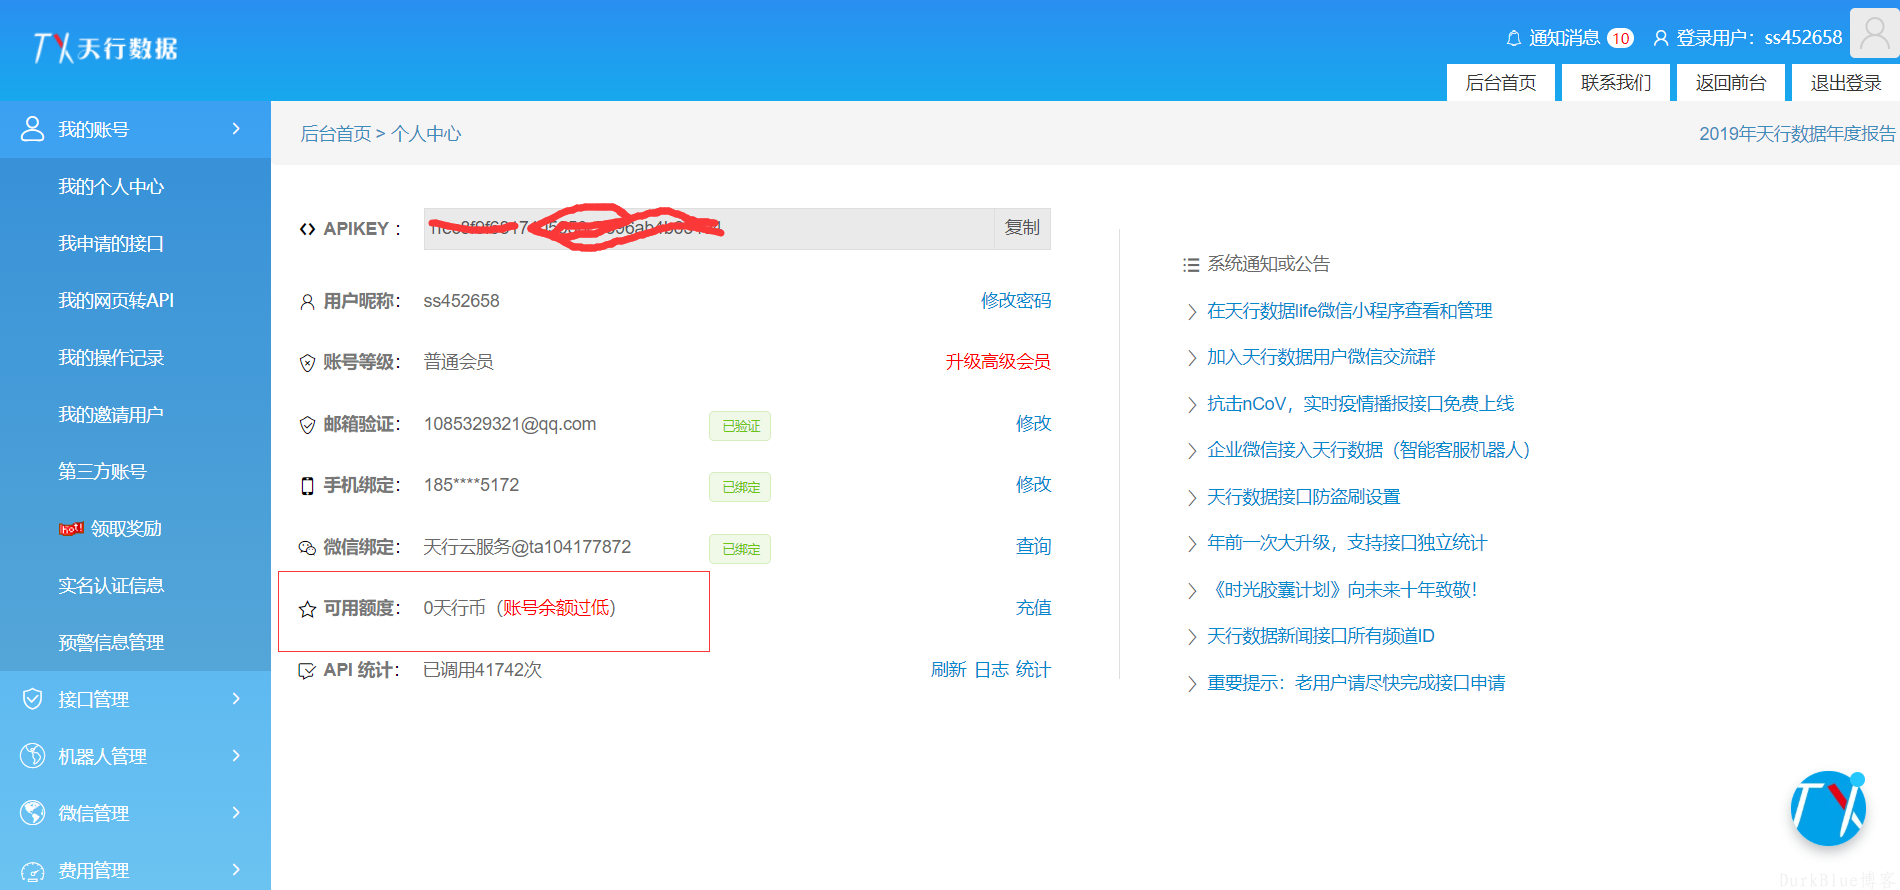This screenshot has height=890, width=1900.
Task: Click the 微信管理 globe icon
Action: pyautogui.click(x=33, y=813)
